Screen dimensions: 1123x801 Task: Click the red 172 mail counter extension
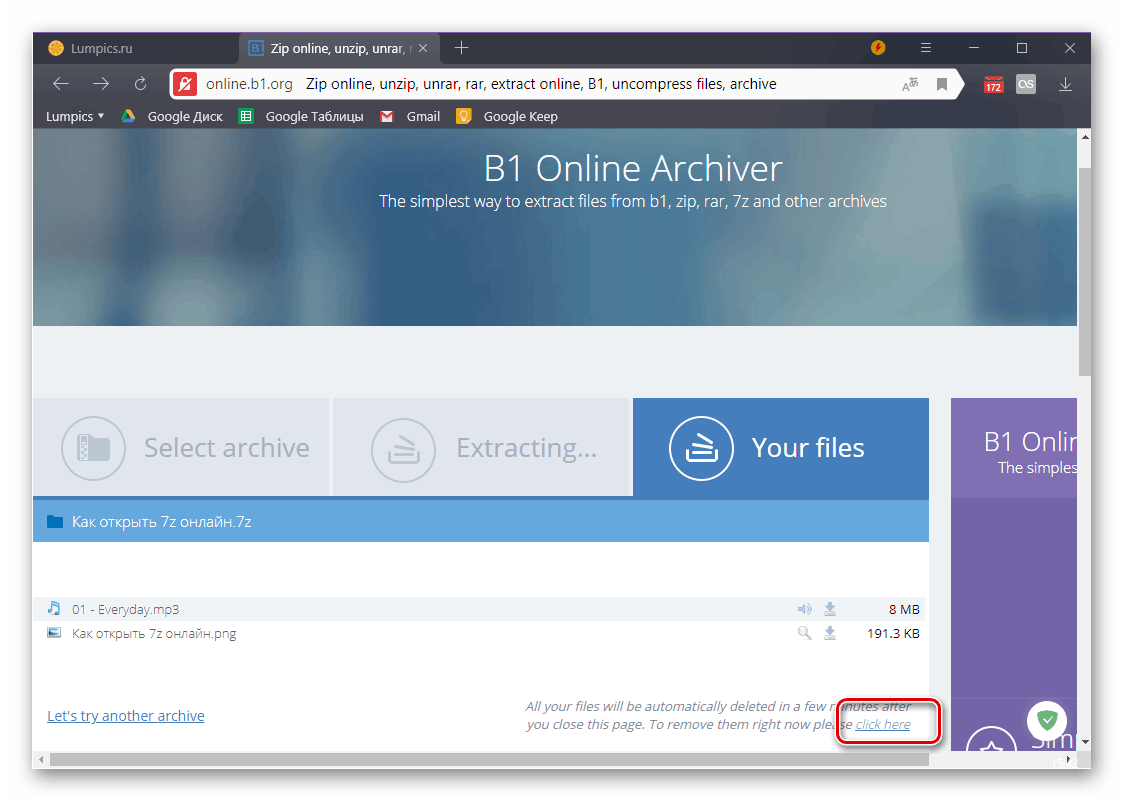tap(993, 84)
